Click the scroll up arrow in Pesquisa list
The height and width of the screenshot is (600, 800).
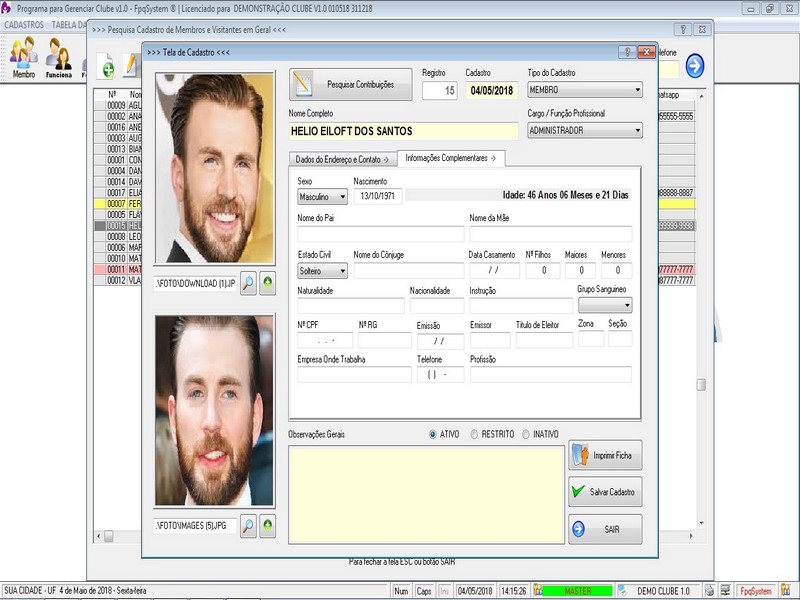[702, 96]
